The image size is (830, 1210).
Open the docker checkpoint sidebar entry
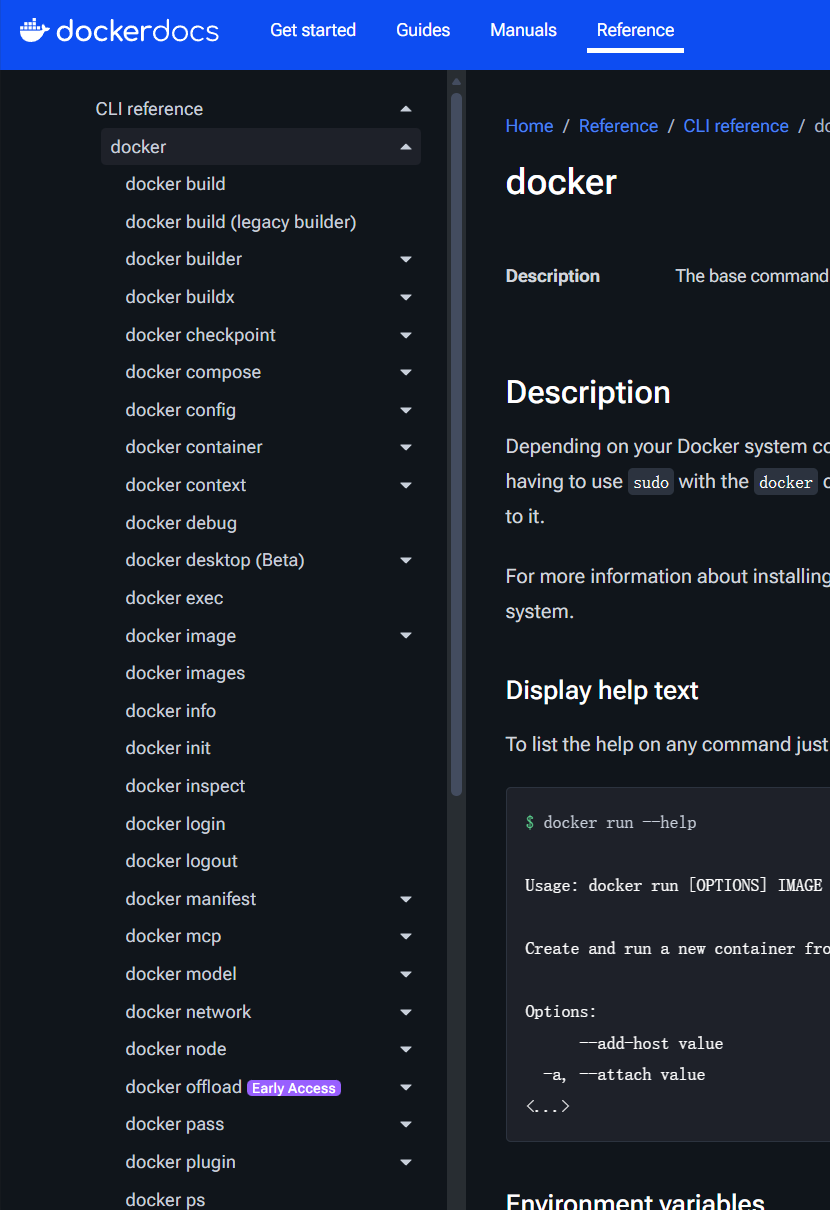click(200, 335)
